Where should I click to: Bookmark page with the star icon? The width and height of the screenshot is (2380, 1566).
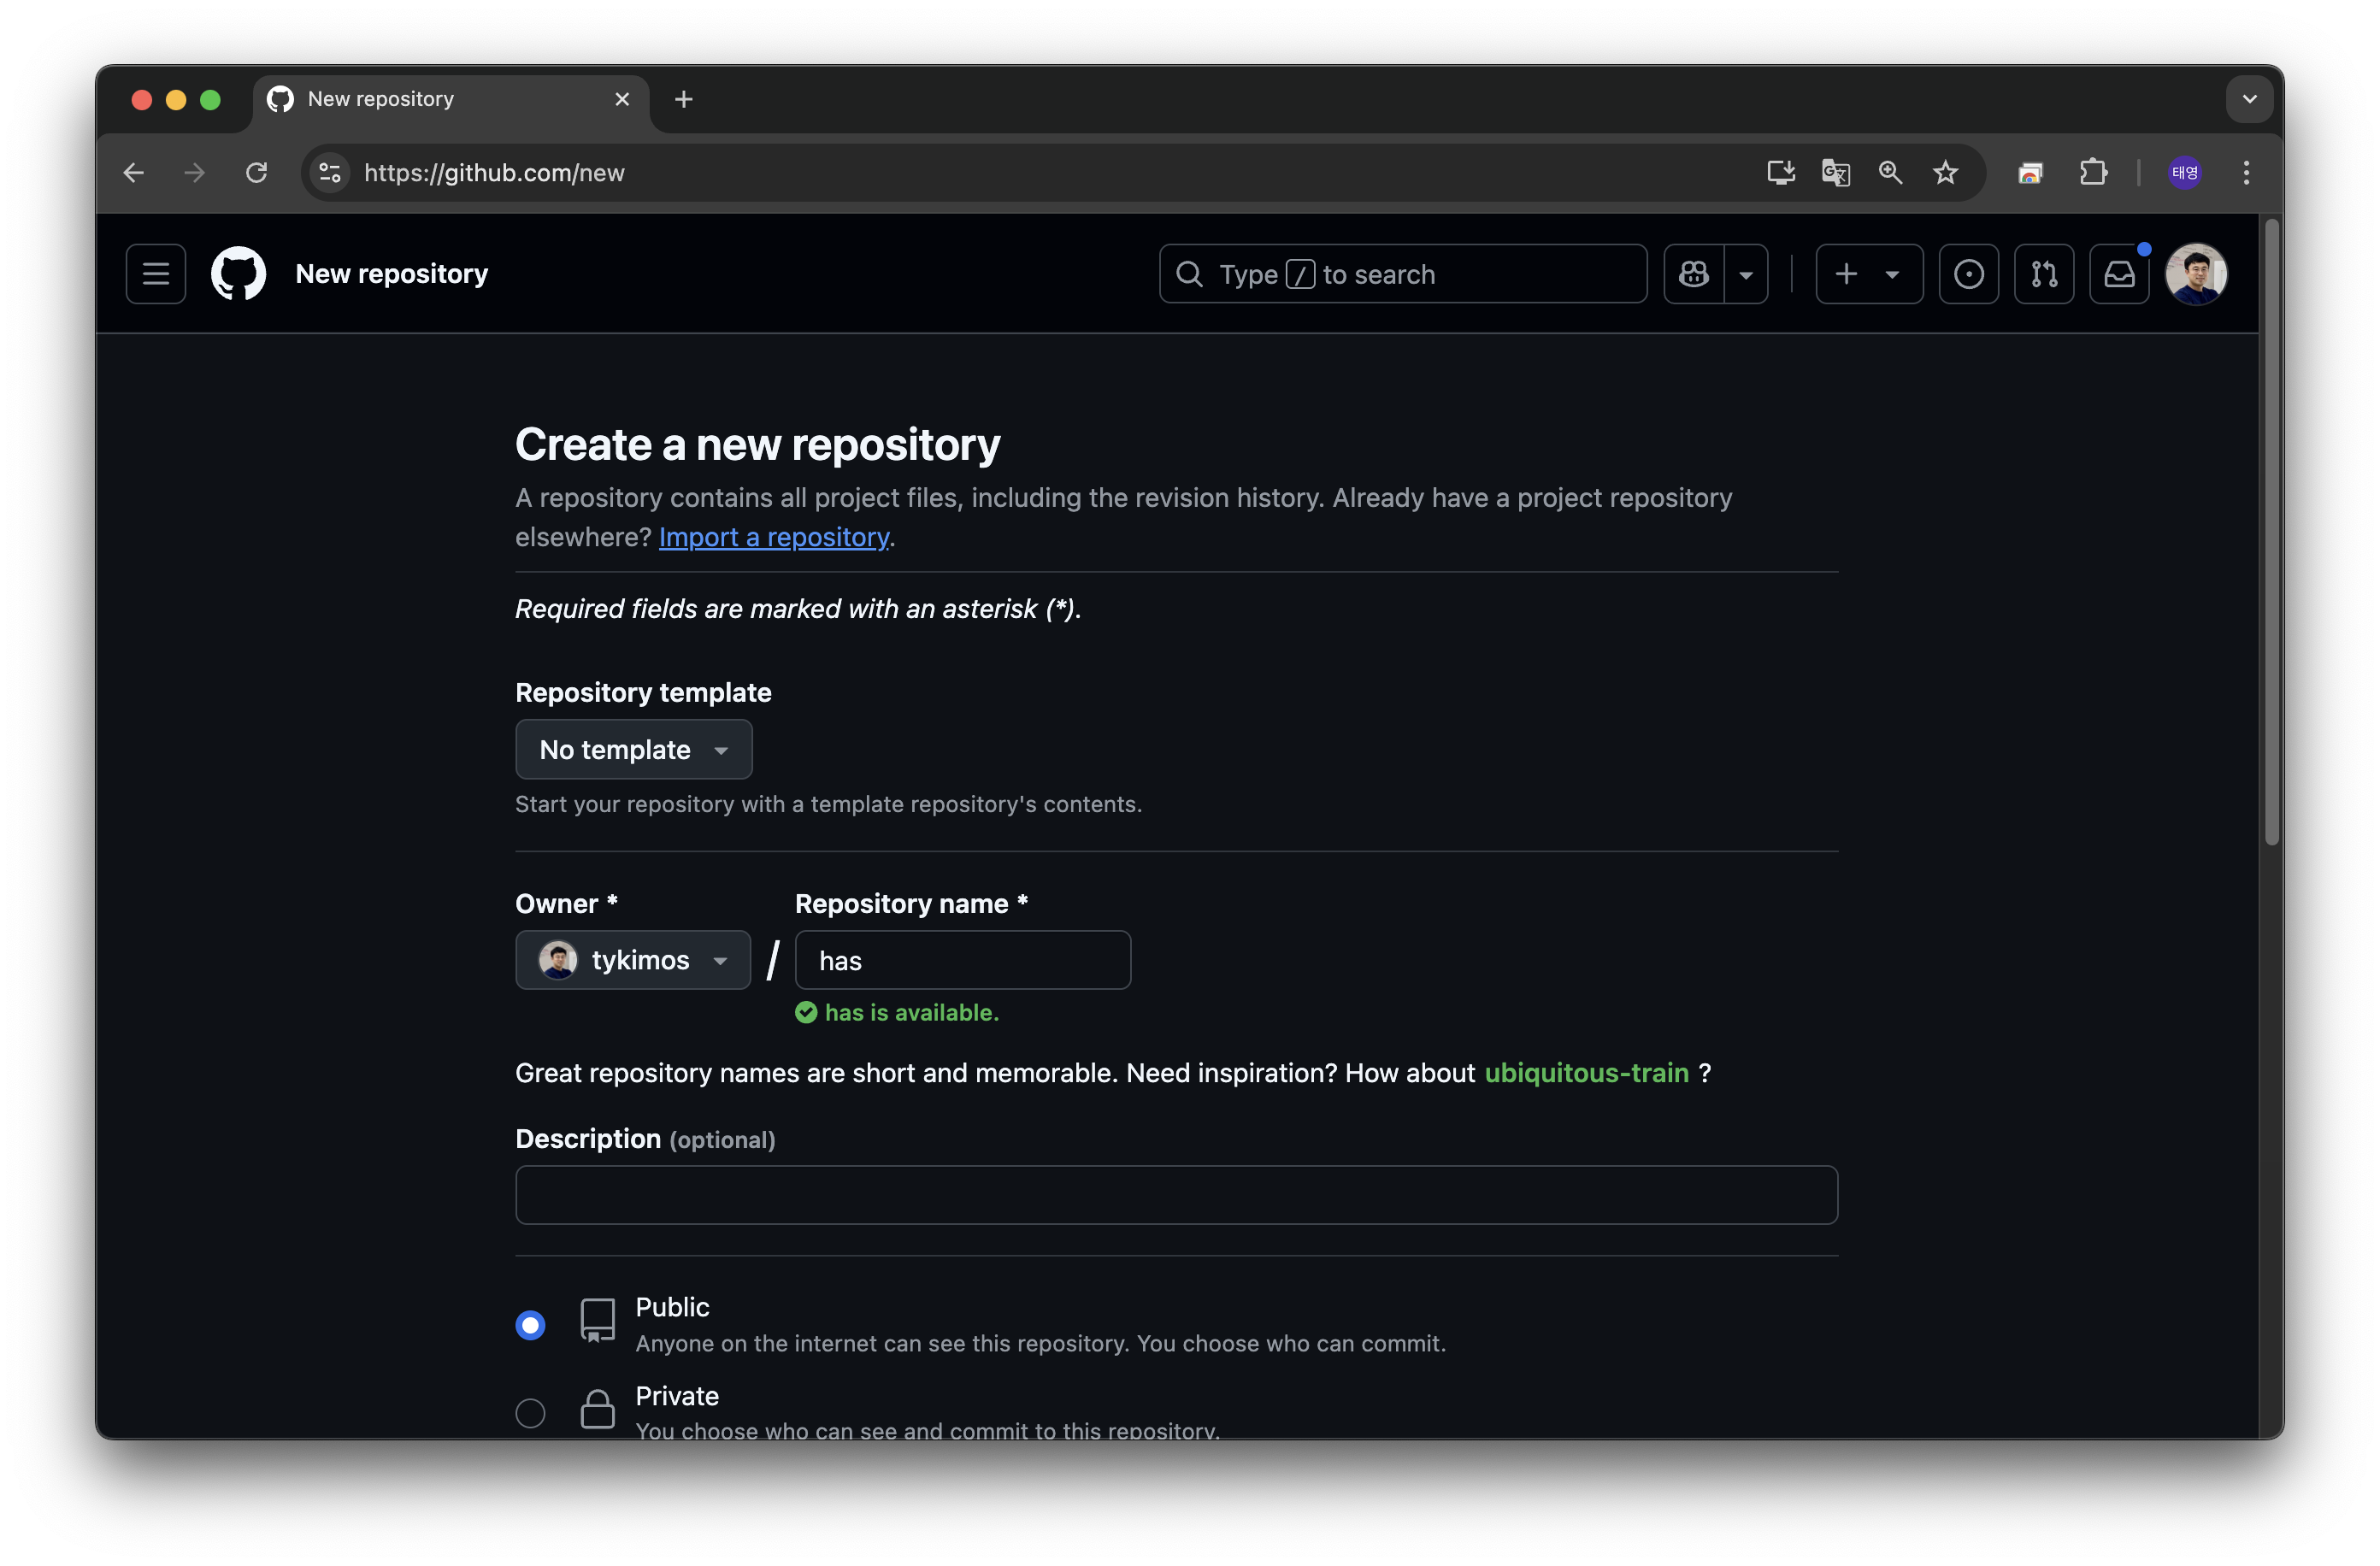1945,173
